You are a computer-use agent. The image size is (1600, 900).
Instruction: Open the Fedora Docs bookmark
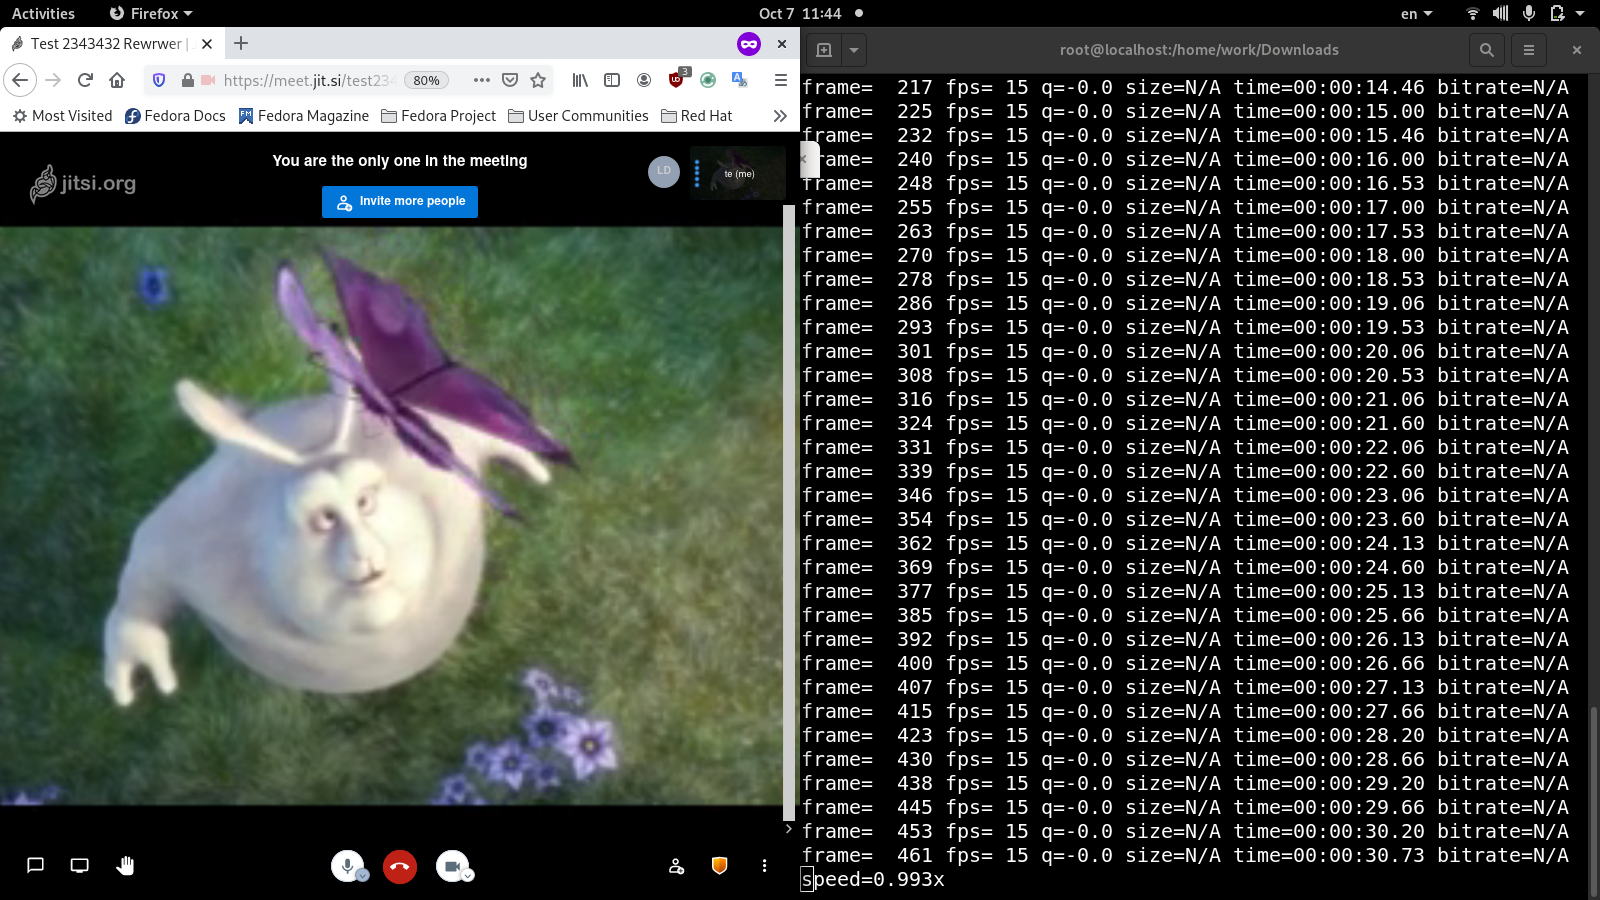point(175,116)
